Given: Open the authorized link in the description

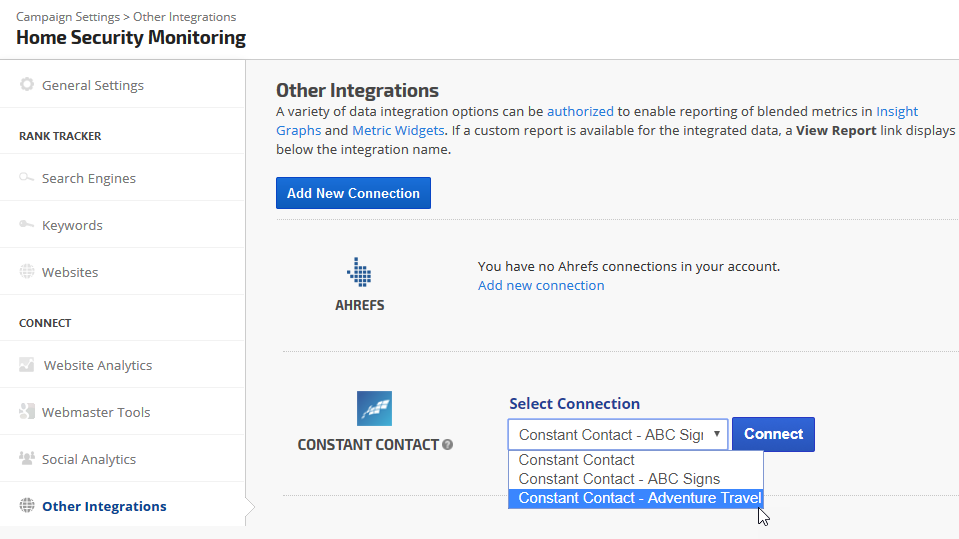Looking at the screenshot, I should [580, 111].
